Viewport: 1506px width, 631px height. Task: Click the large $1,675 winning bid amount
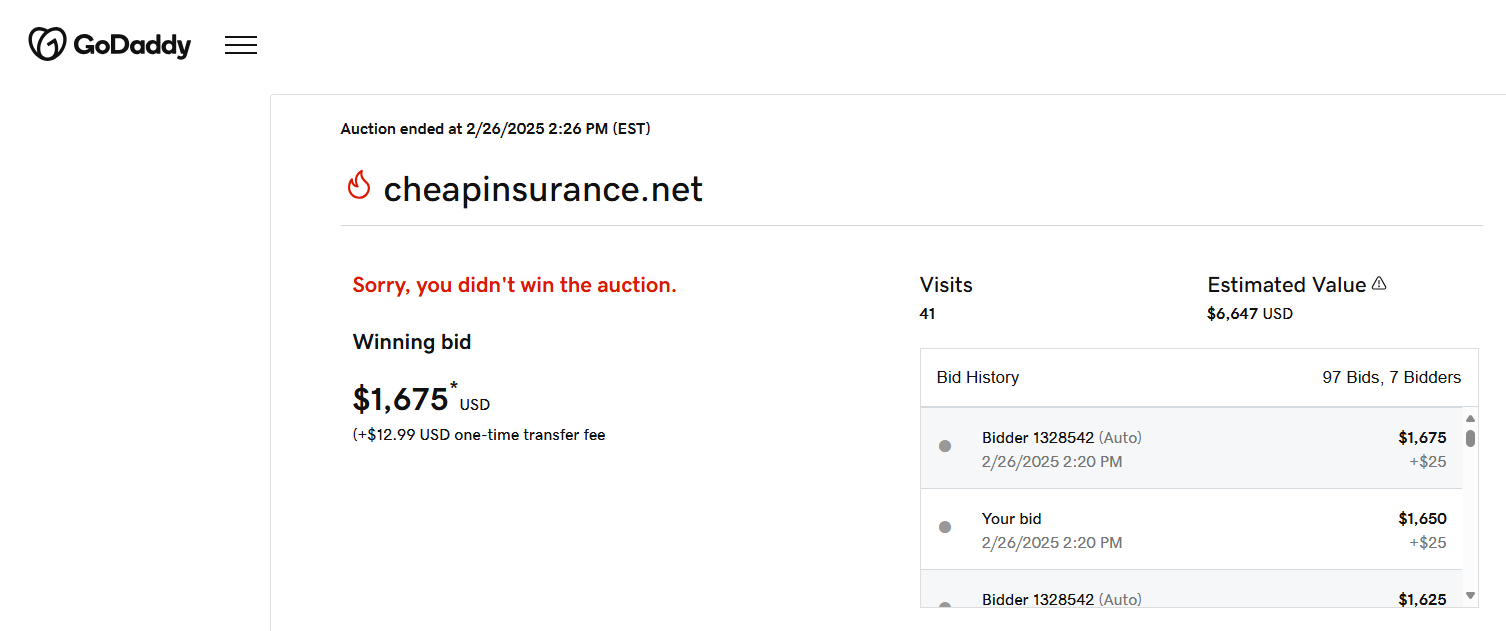pos(400,399)
